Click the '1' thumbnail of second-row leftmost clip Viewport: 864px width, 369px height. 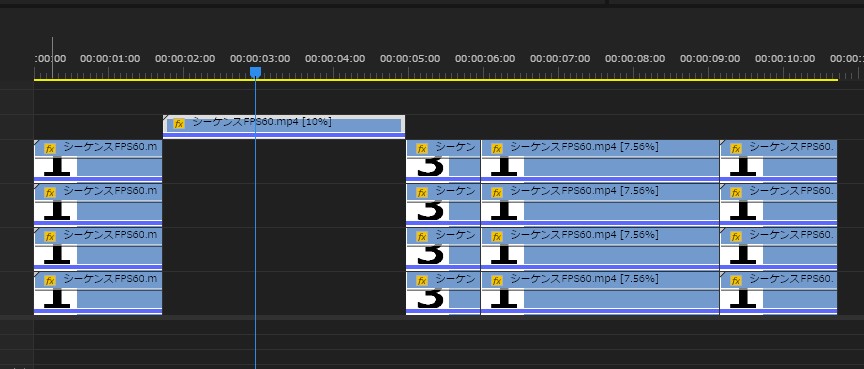(56, 211)
